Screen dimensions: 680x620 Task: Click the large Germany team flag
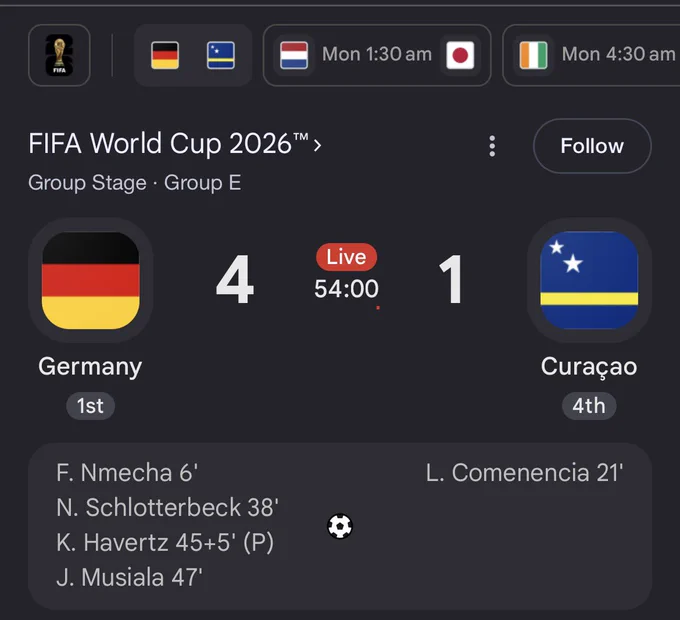[x=91, y=281]
